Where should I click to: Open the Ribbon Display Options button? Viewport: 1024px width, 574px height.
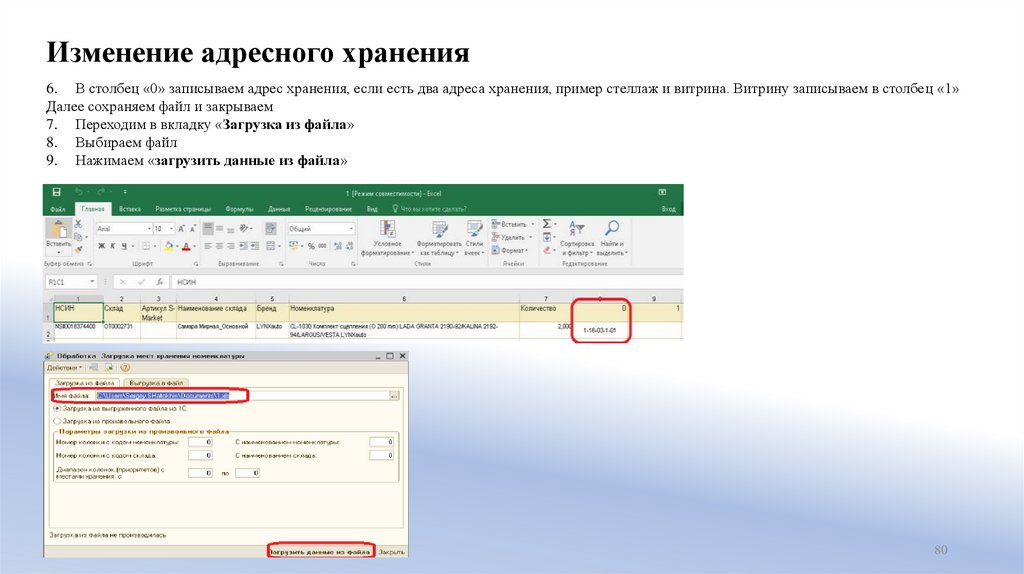click(662, 193)
